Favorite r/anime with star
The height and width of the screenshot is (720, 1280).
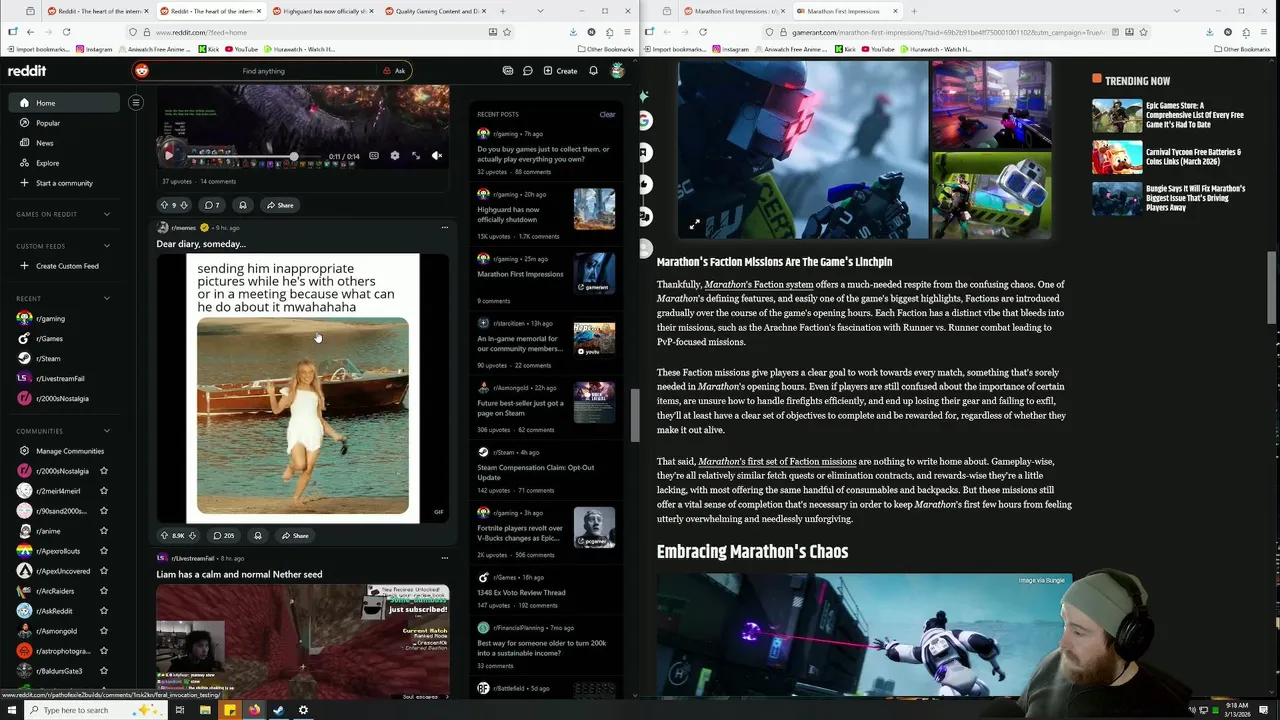[104, 531]
